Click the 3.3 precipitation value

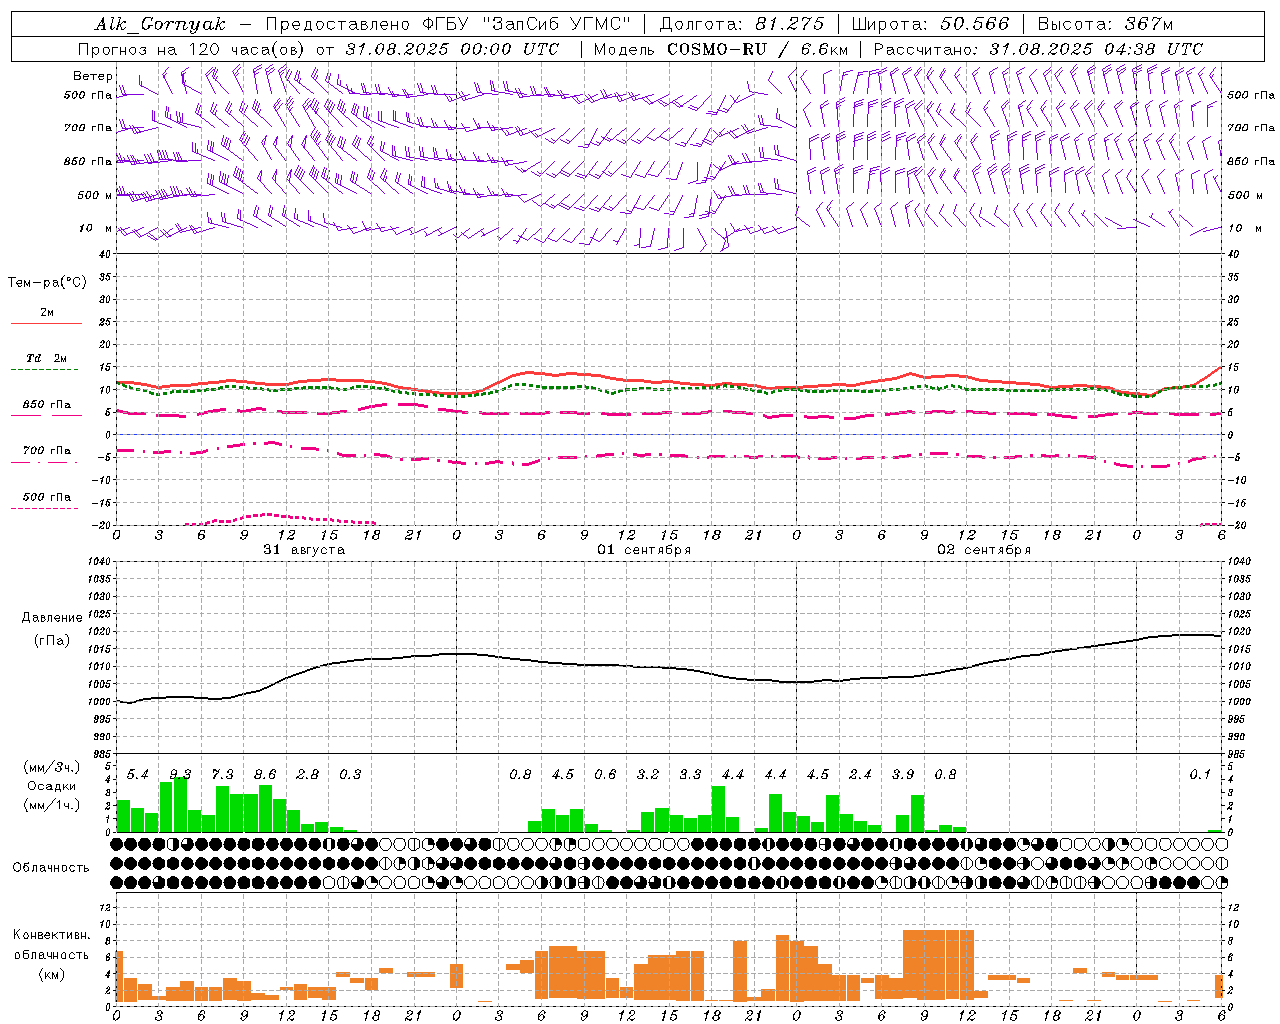(690, 775)
